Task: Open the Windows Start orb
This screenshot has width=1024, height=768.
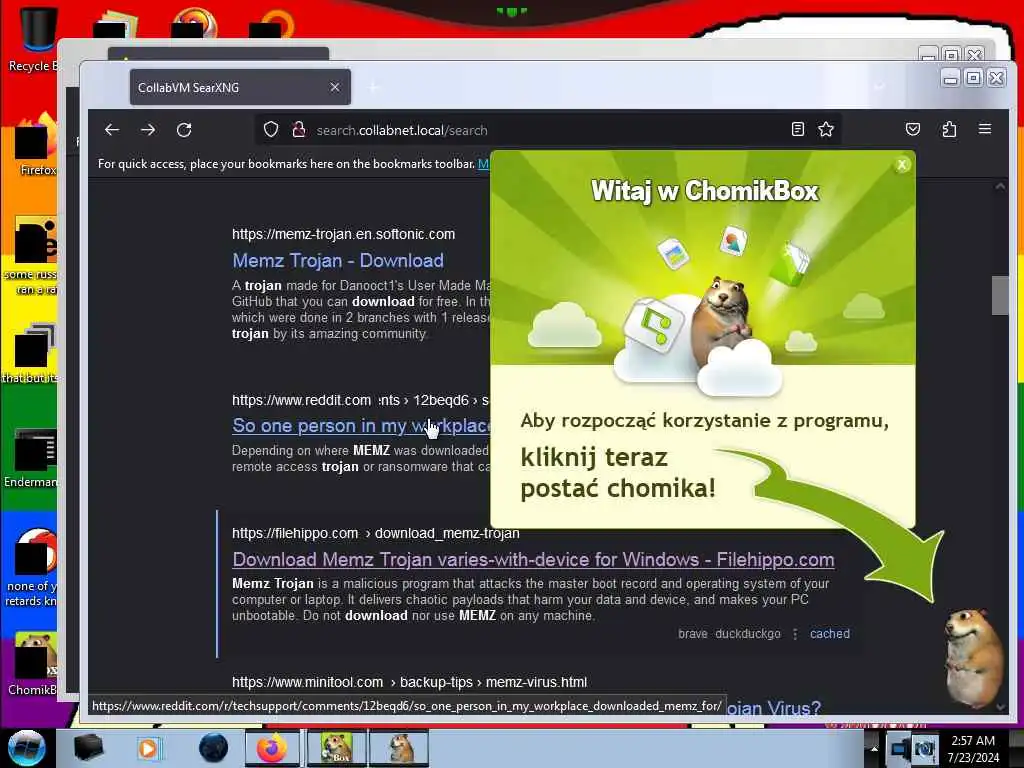Action: 27,747
